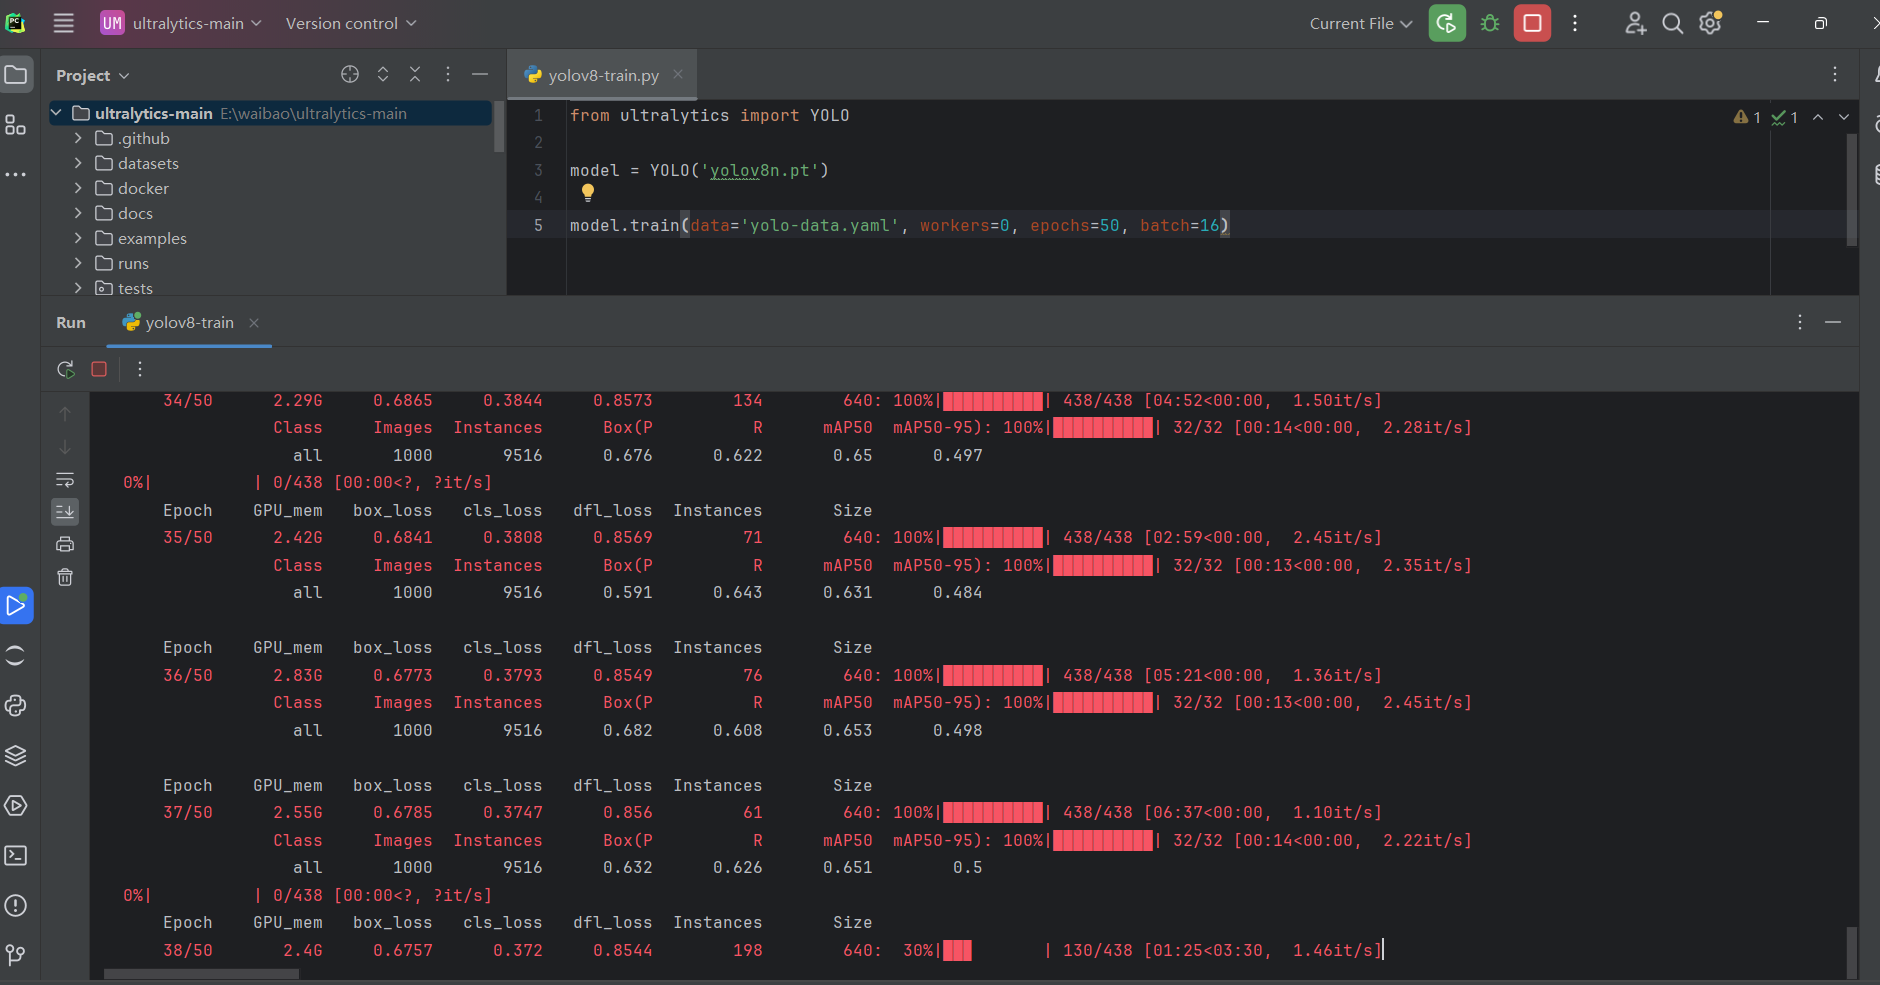Open the Structure tool window icon

pos(16,125)
